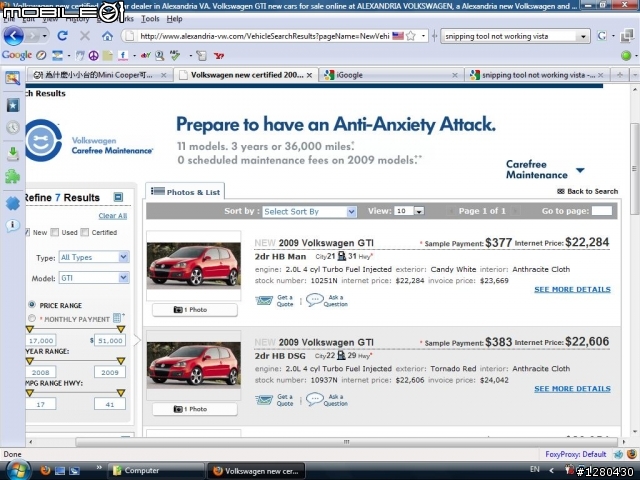Click the ABC spell check icon
The height and width of the screenshot is (480, 640).
coord(175,55)
